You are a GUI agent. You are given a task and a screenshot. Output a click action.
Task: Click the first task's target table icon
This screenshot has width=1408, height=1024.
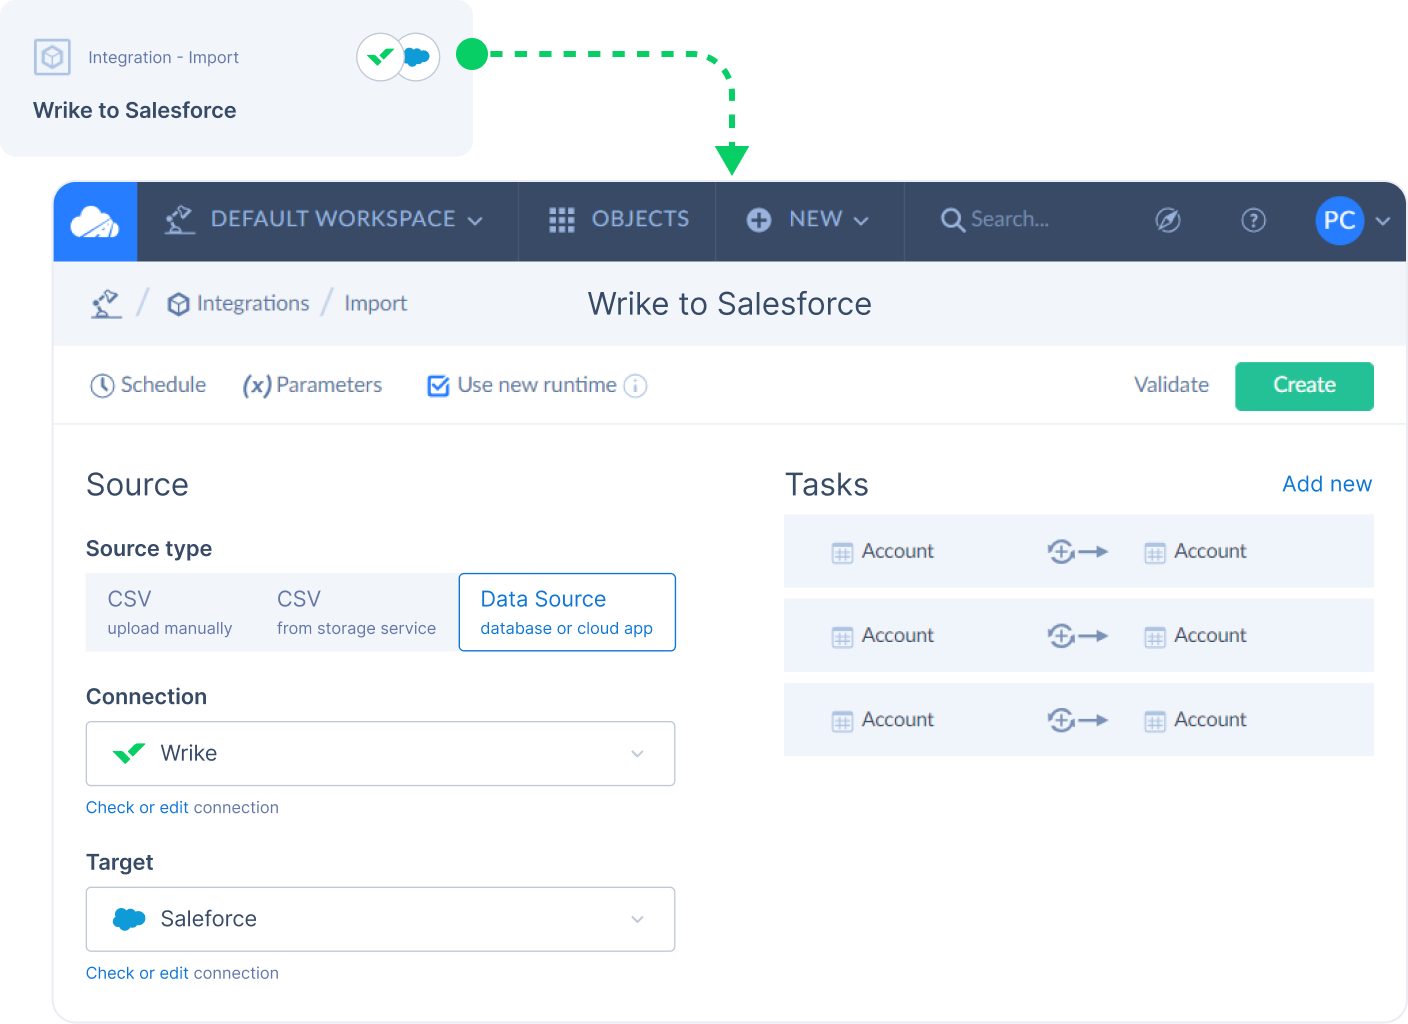(x=1155, y=553)
